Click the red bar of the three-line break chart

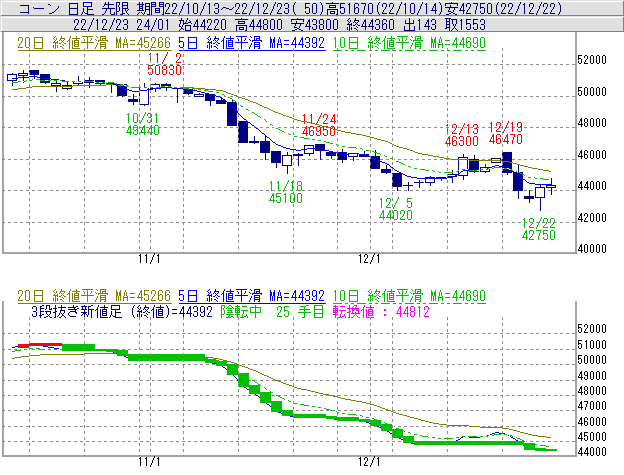40,345
